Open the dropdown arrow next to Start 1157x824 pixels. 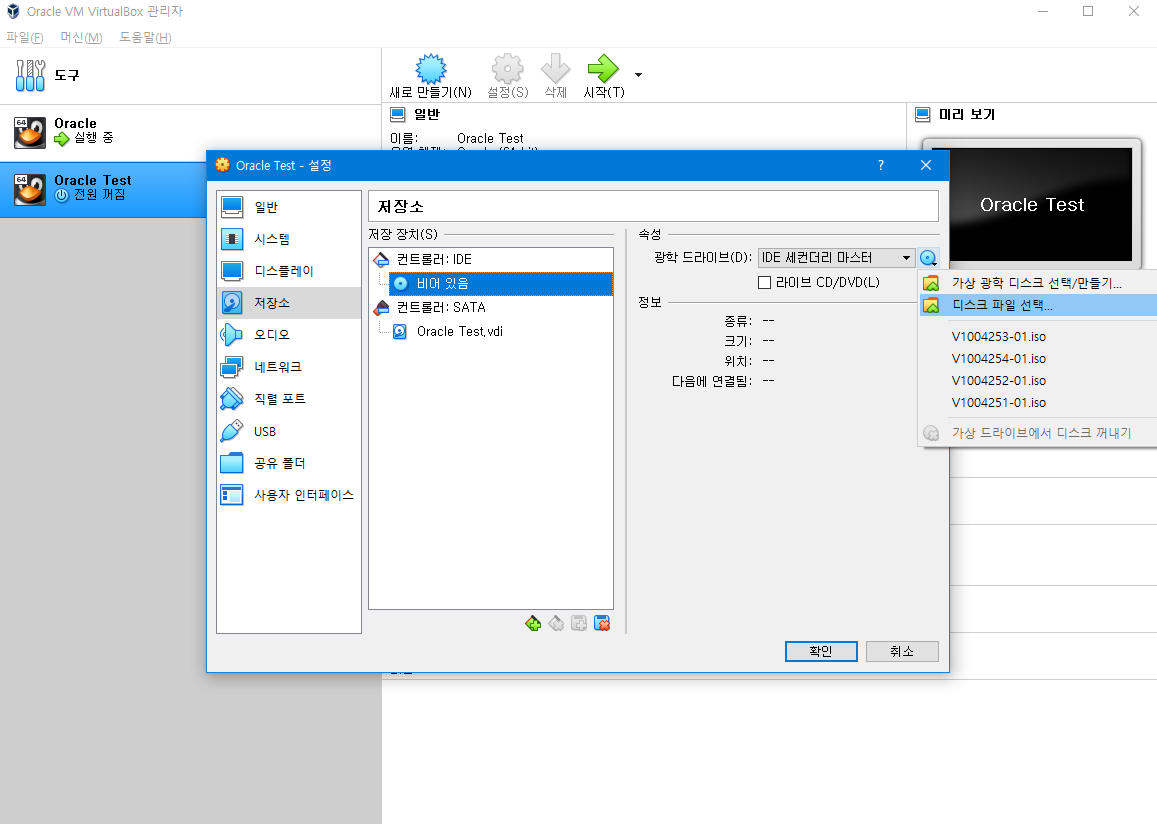pyautogui.click(x=638, y=75)
